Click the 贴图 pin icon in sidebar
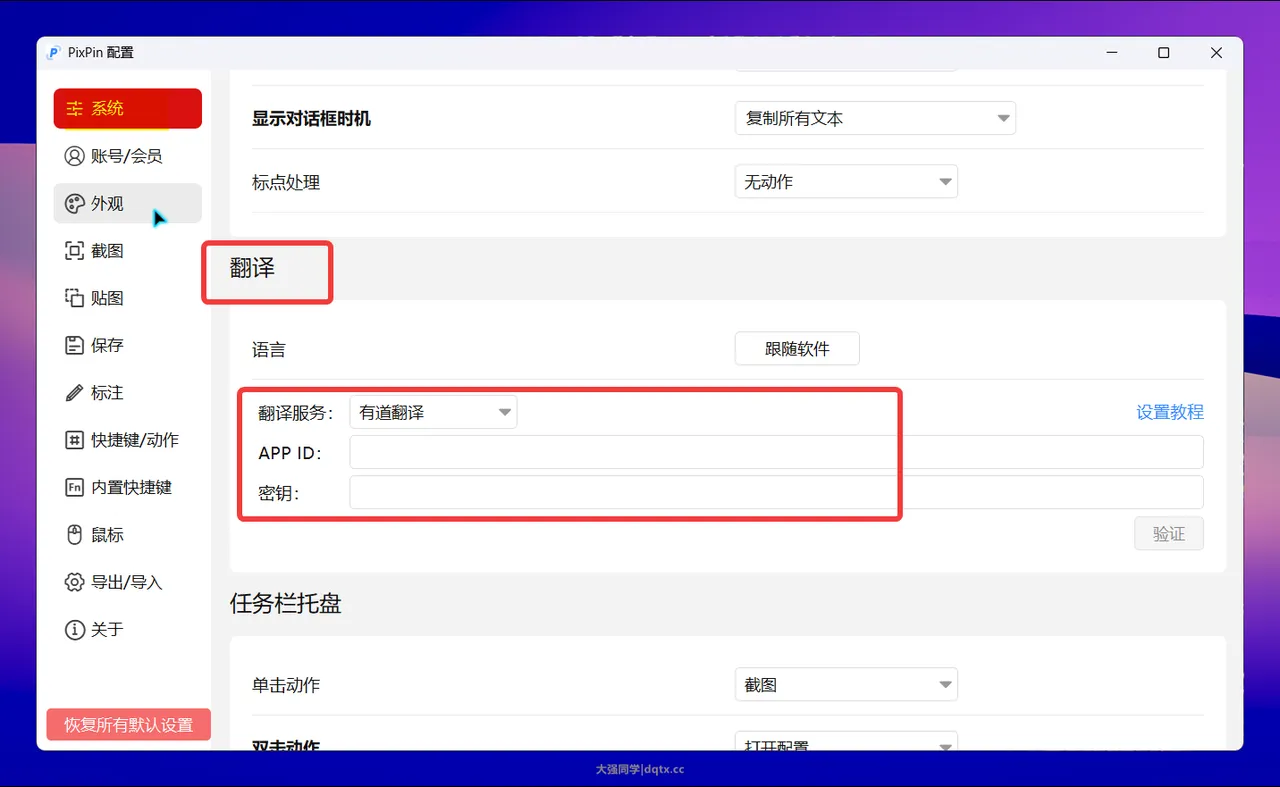The width and height of the screenshot is (1280, 787). pyautogui.click(x=74, y=298)
